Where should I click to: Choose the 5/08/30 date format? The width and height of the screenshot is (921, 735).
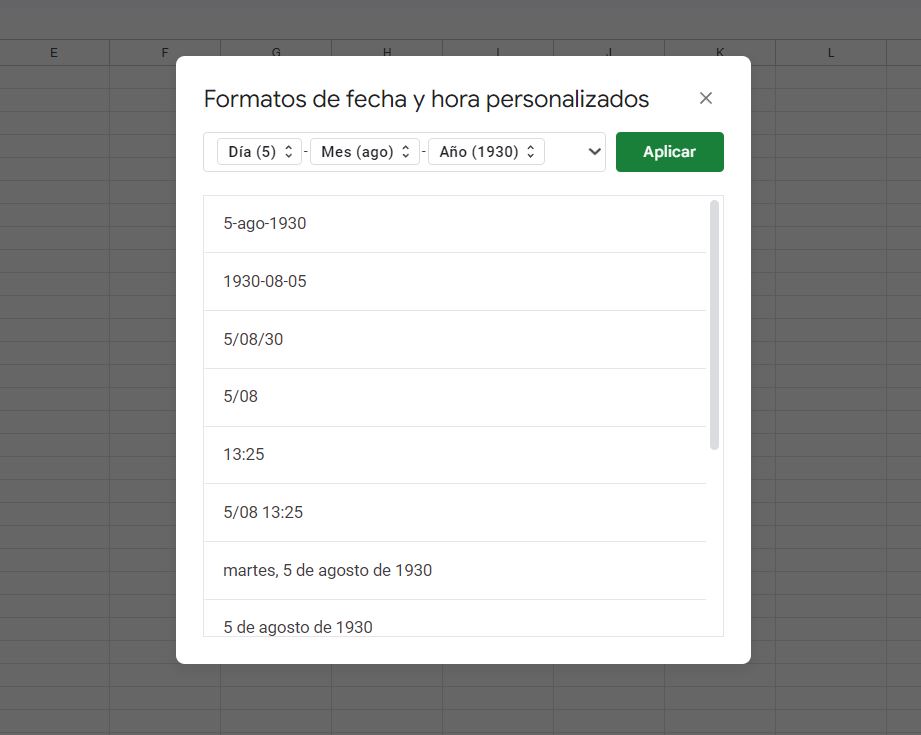click(455, 339)
